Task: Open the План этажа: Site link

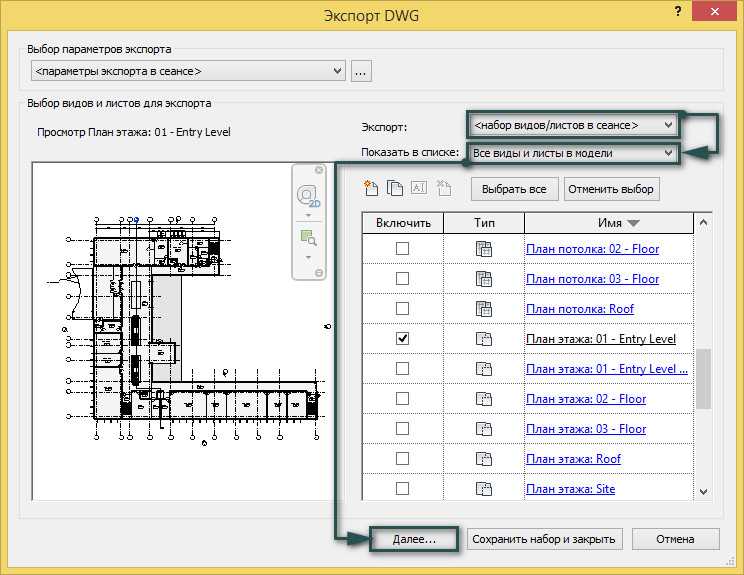Action: click(x=570, y=489)
